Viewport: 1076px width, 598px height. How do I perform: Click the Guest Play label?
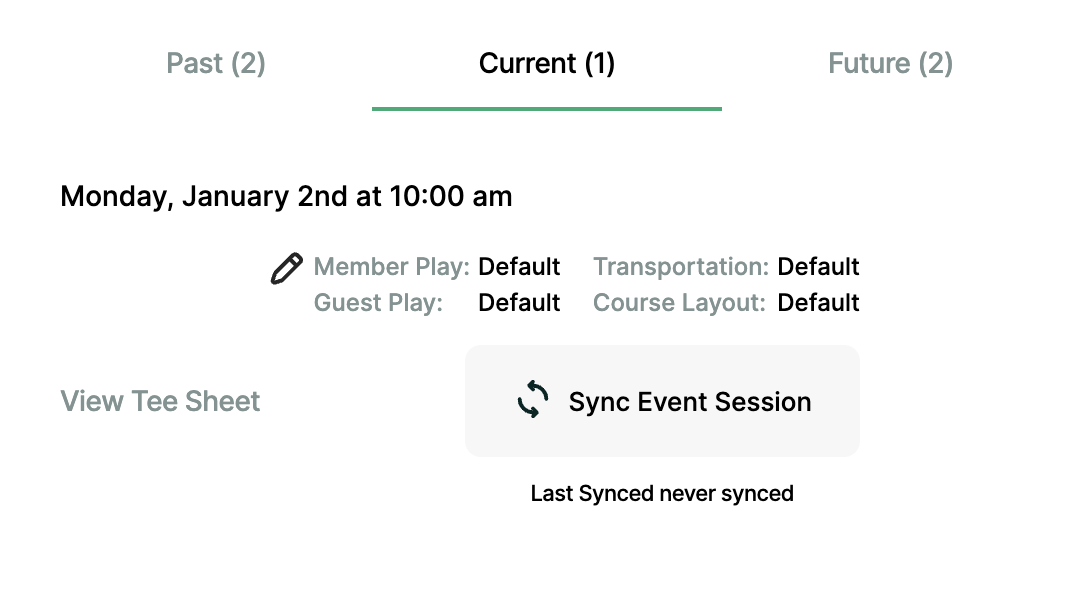pos(378,303)
